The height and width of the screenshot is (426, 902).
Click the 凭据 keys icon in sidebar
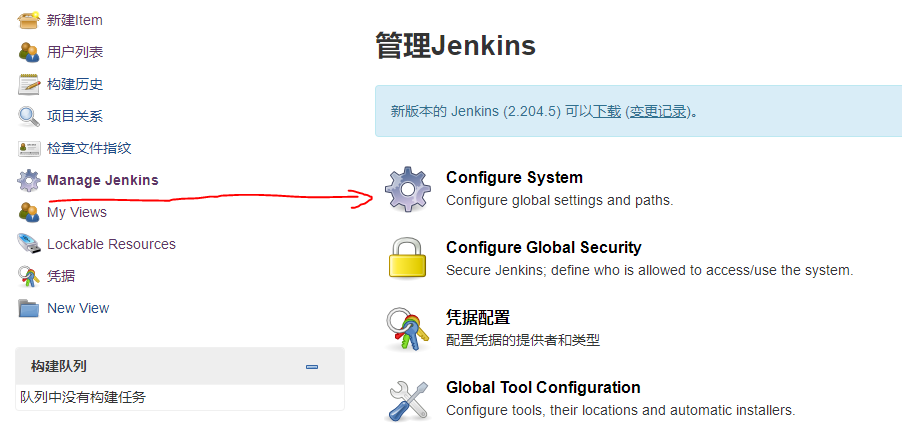click(x=29, y=277)
